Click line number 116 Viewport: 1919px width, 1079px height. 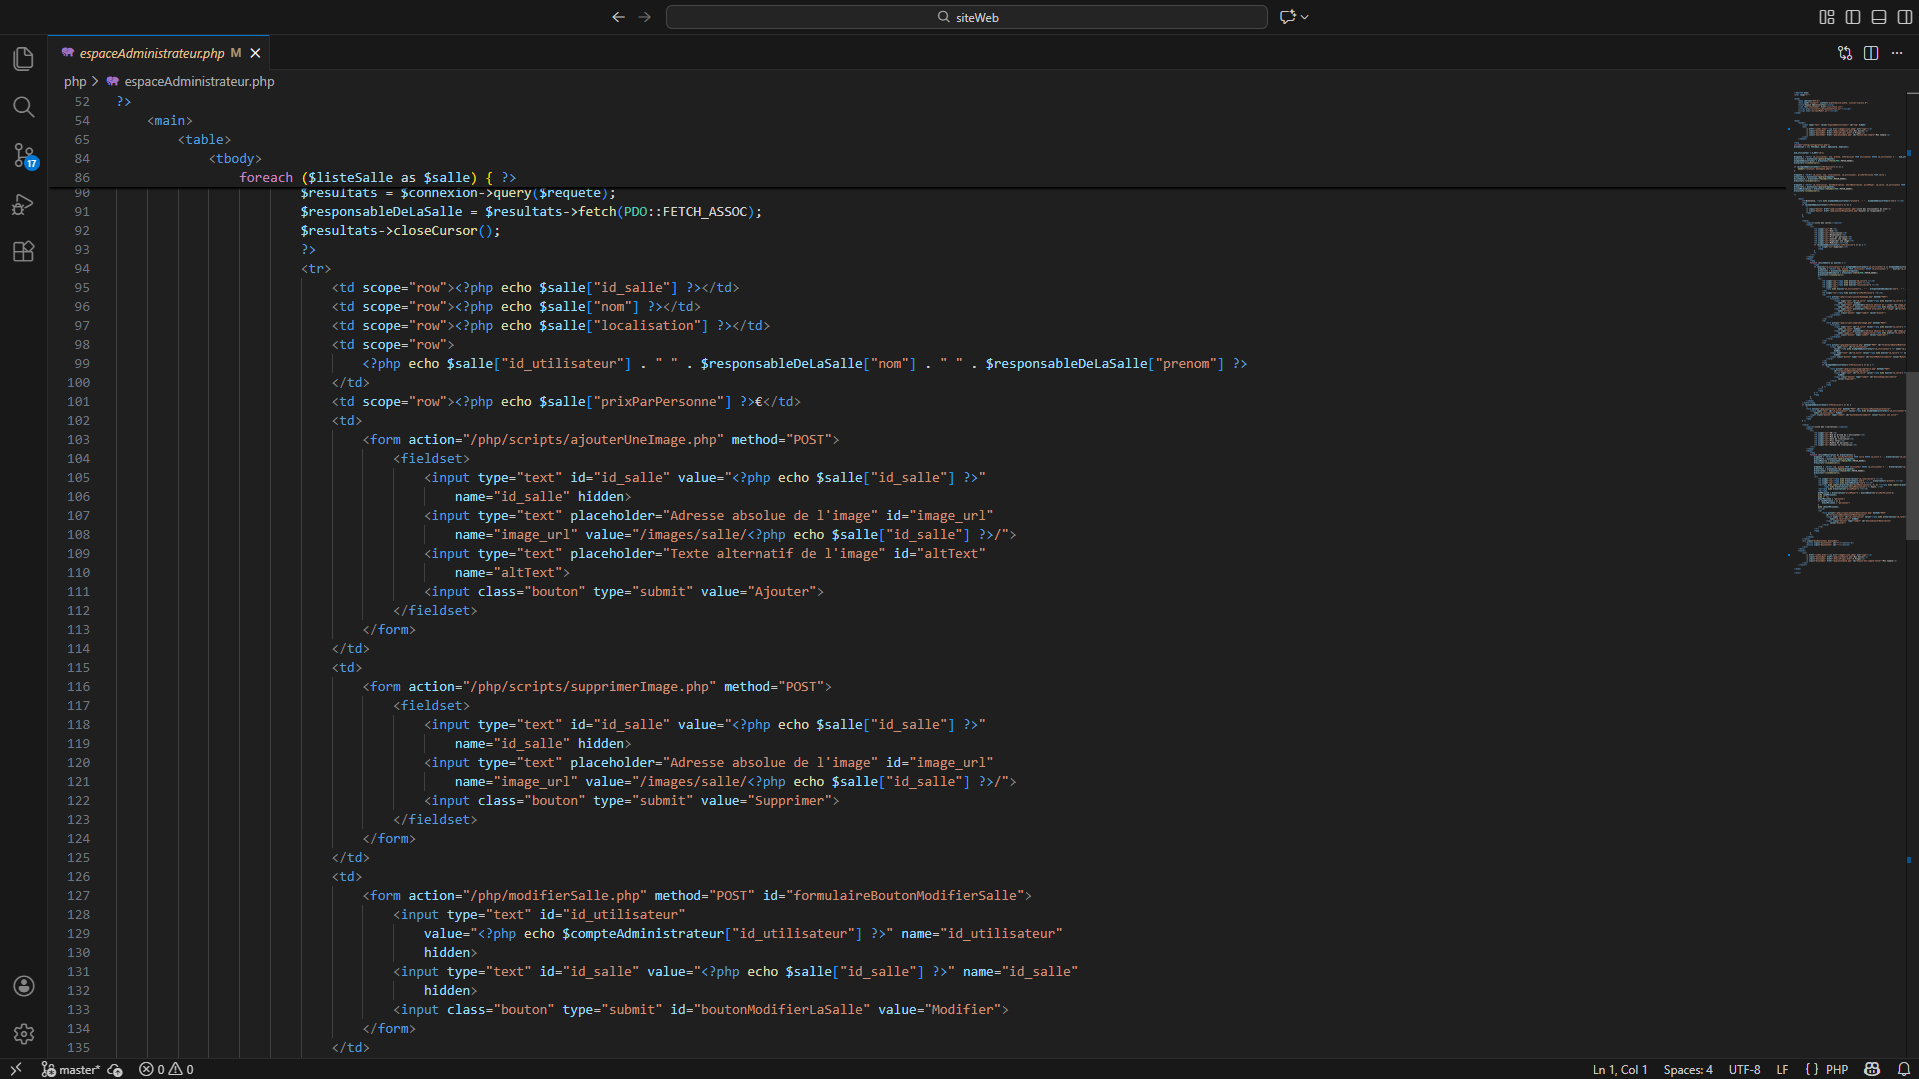click(x=78, y=686)
